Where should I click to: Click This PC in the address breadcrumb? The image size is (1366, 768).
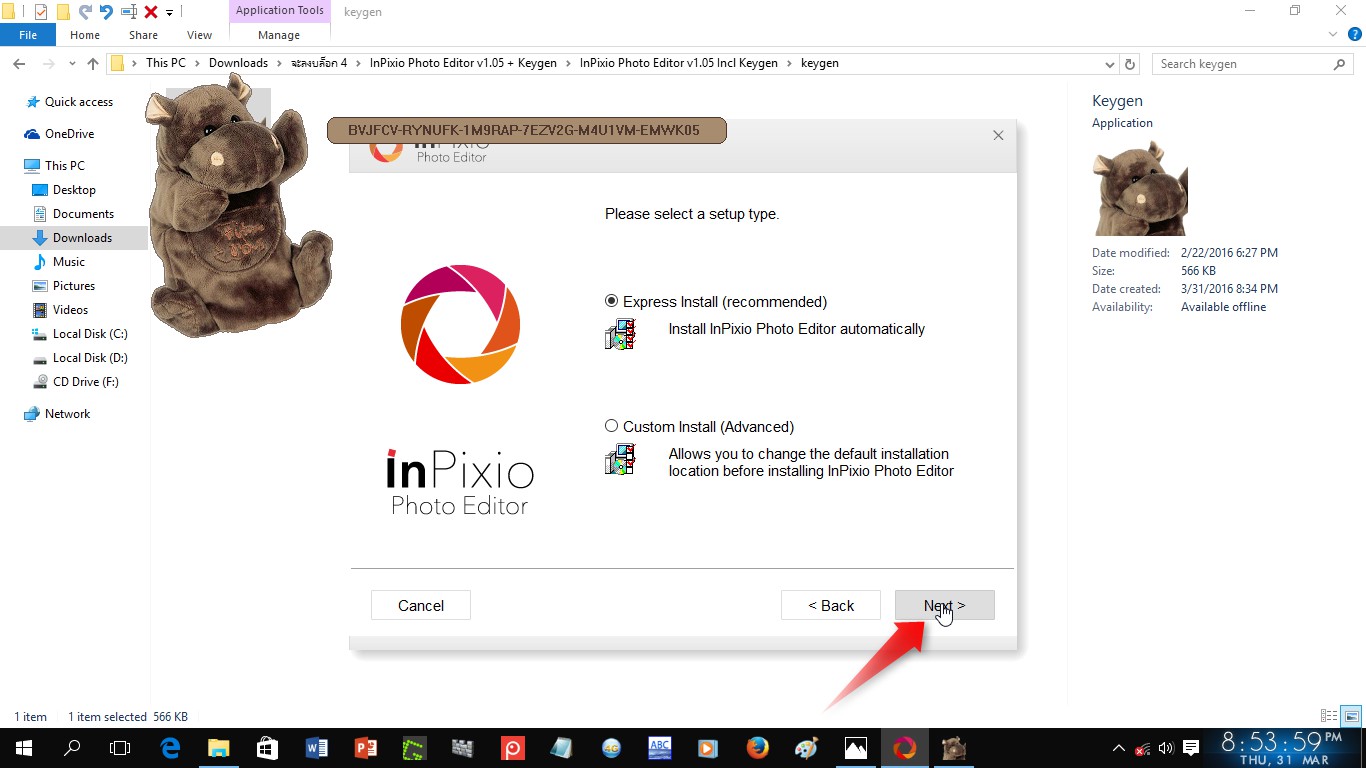tap(165, 63)
